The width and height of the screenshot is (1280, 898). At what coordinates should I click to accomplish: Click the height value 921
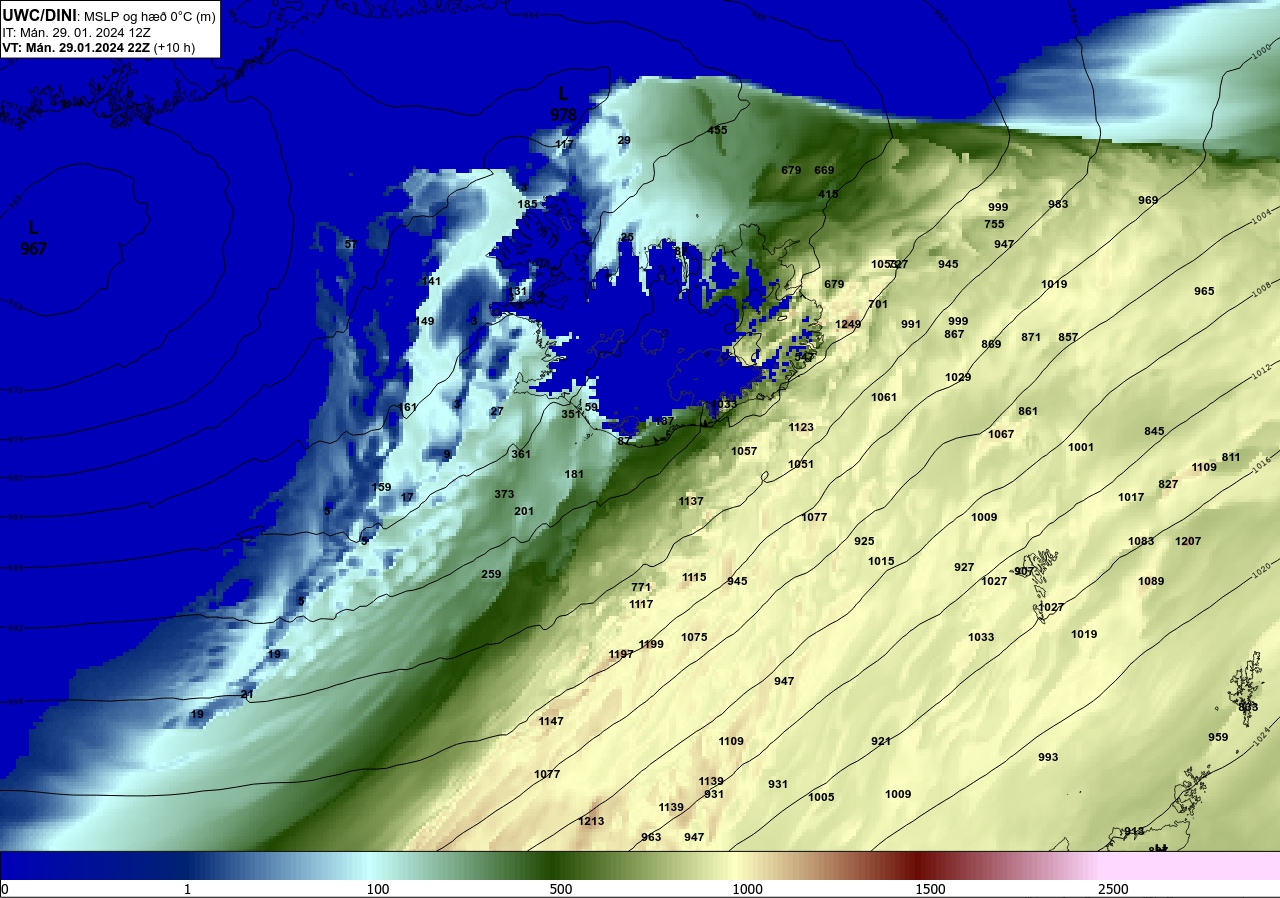(x=881, y=741)
